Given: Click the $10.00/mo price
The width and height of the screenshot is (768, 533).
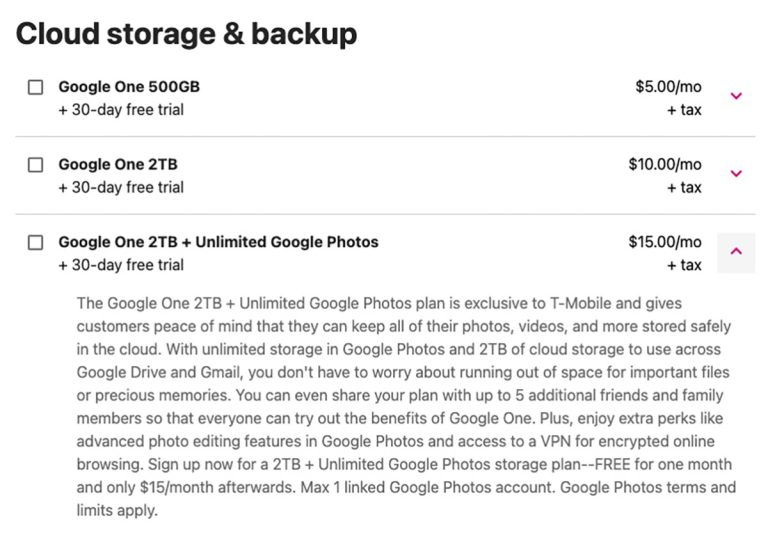Looking at the screenshot, I should 665,165.
